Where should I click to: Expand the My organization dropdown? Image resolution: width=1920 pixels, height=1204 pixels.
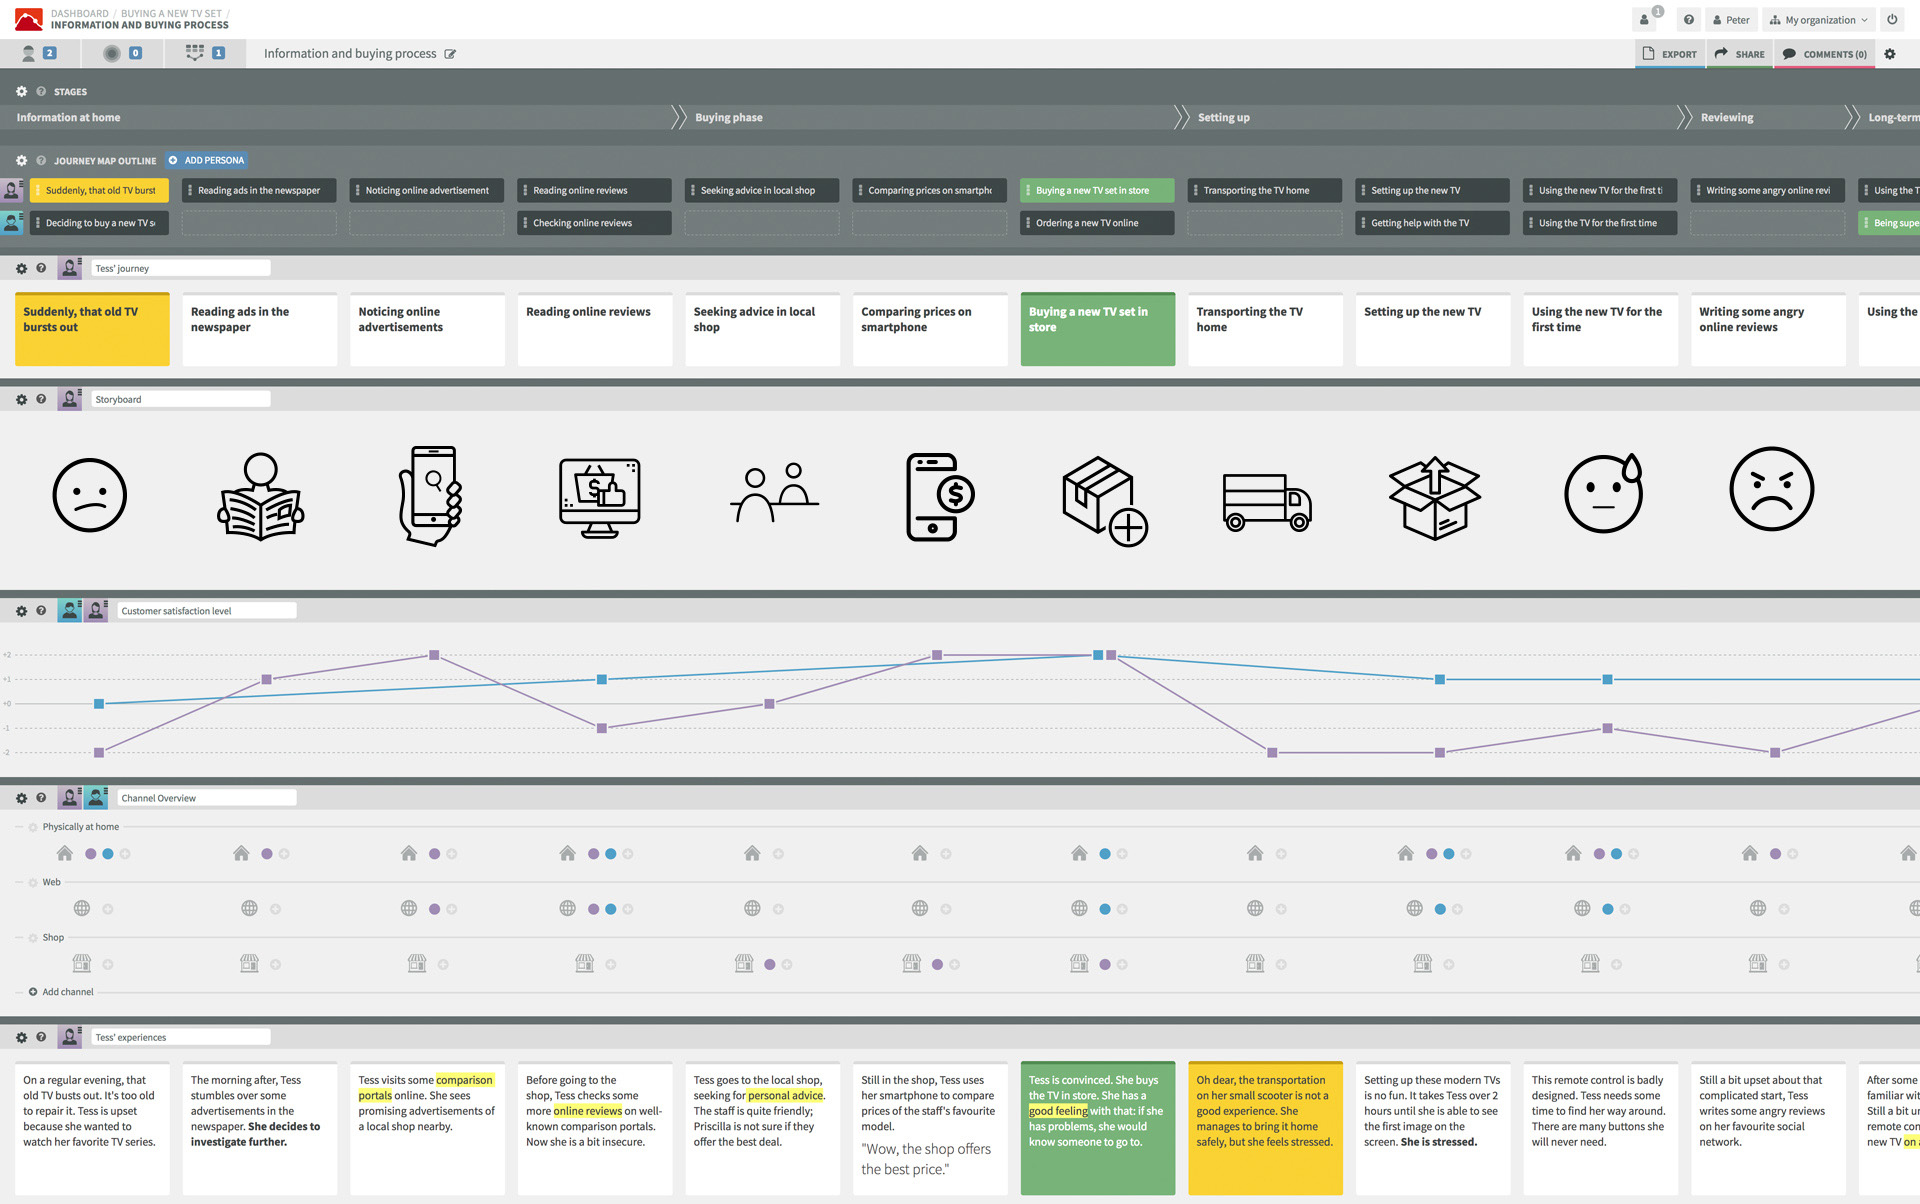click(1817, 19)
